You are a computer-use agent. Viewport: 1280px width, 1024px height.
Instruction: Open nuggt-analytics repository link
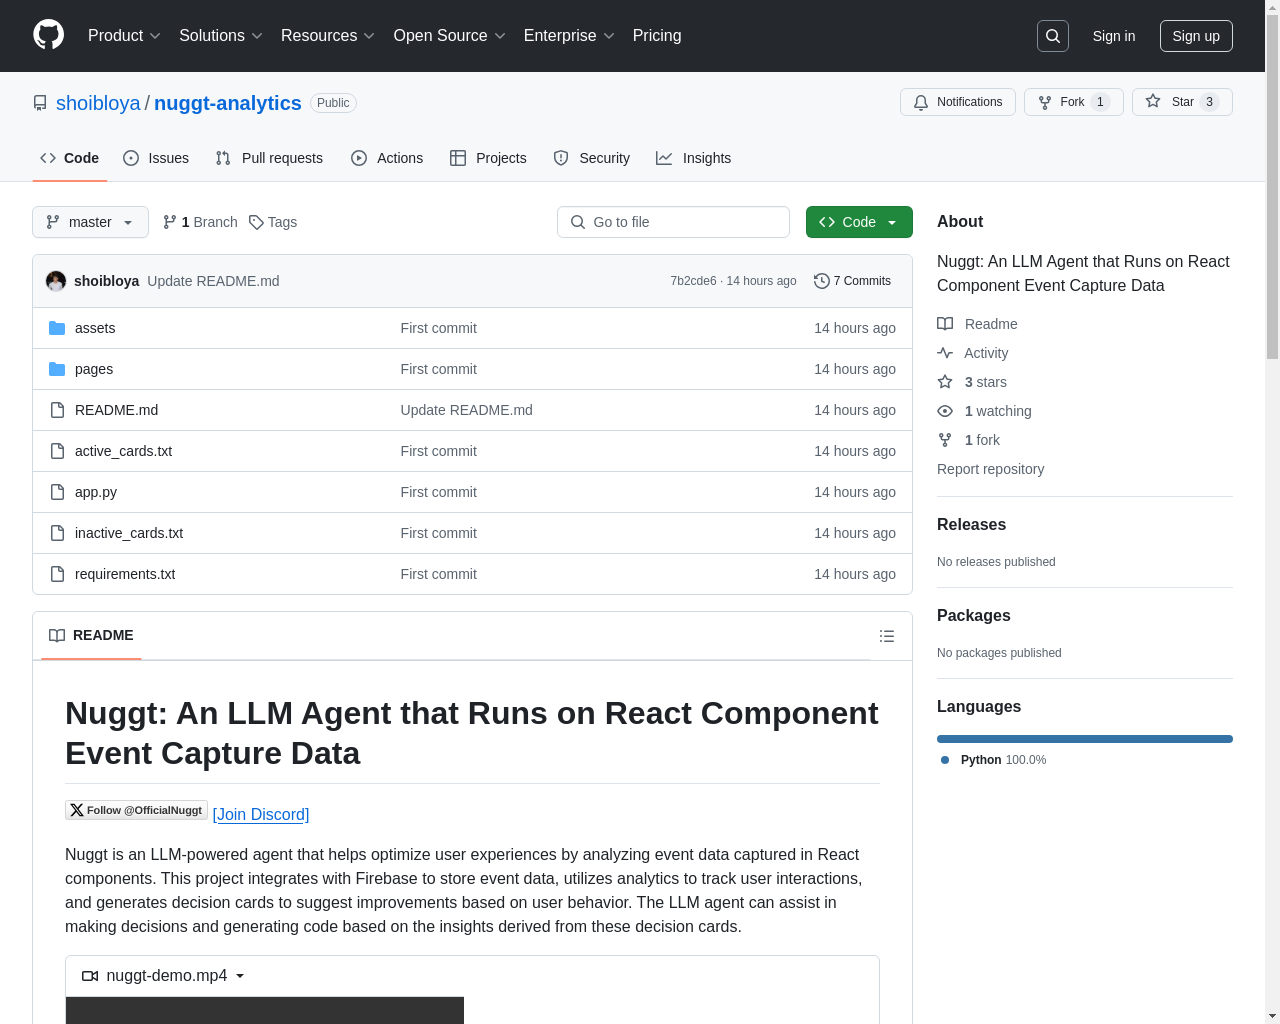coord(228,103)
